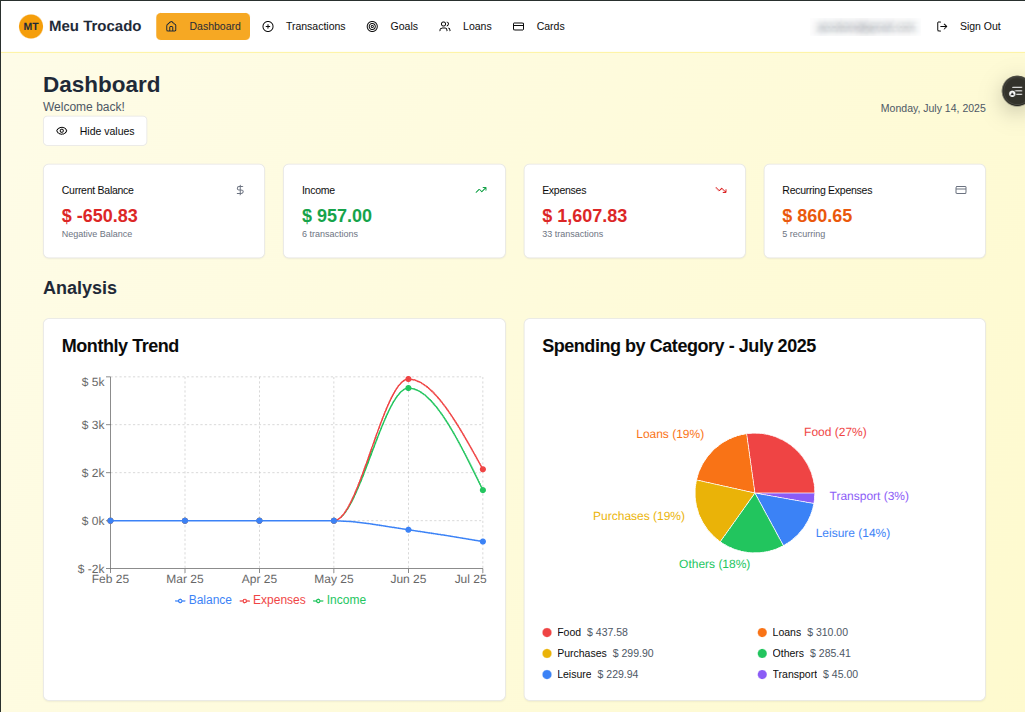
Task: Click the MT logo icon
Action: [31, 26]
